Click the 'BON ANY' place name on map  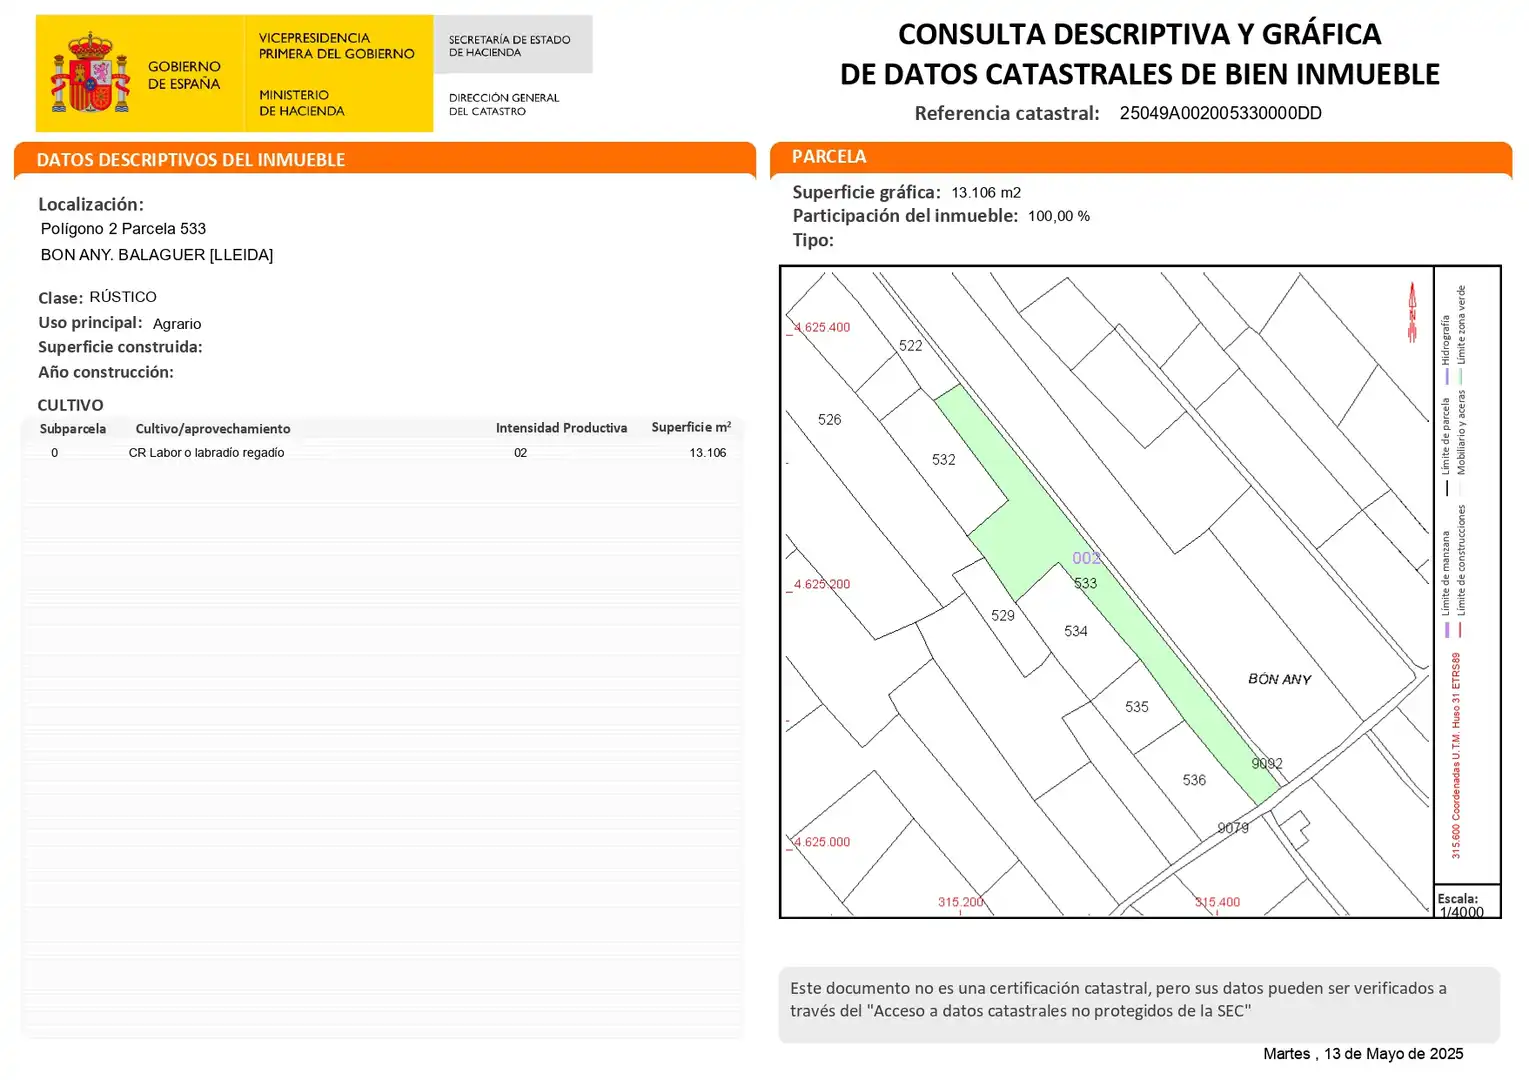click(1279, 679)
